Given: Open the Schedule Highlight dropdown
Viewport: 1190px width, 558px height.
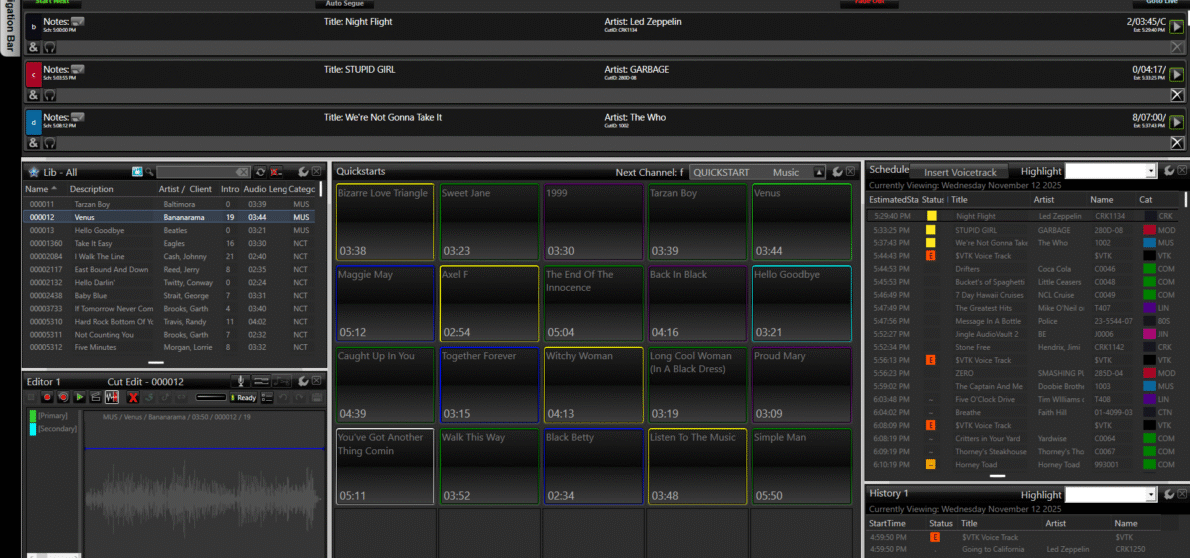Looking at the screenshot, I should click(x=1151, y=172).
